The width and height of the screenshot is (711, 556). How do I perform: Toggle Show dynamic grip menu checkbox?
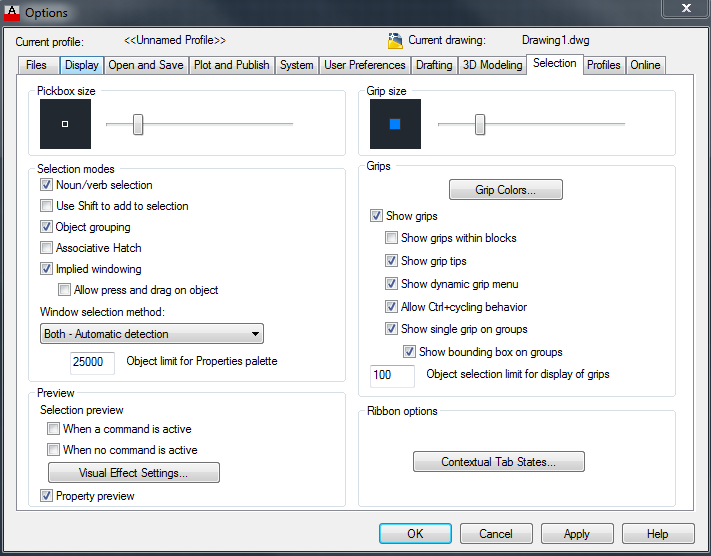tap(391, 284)
